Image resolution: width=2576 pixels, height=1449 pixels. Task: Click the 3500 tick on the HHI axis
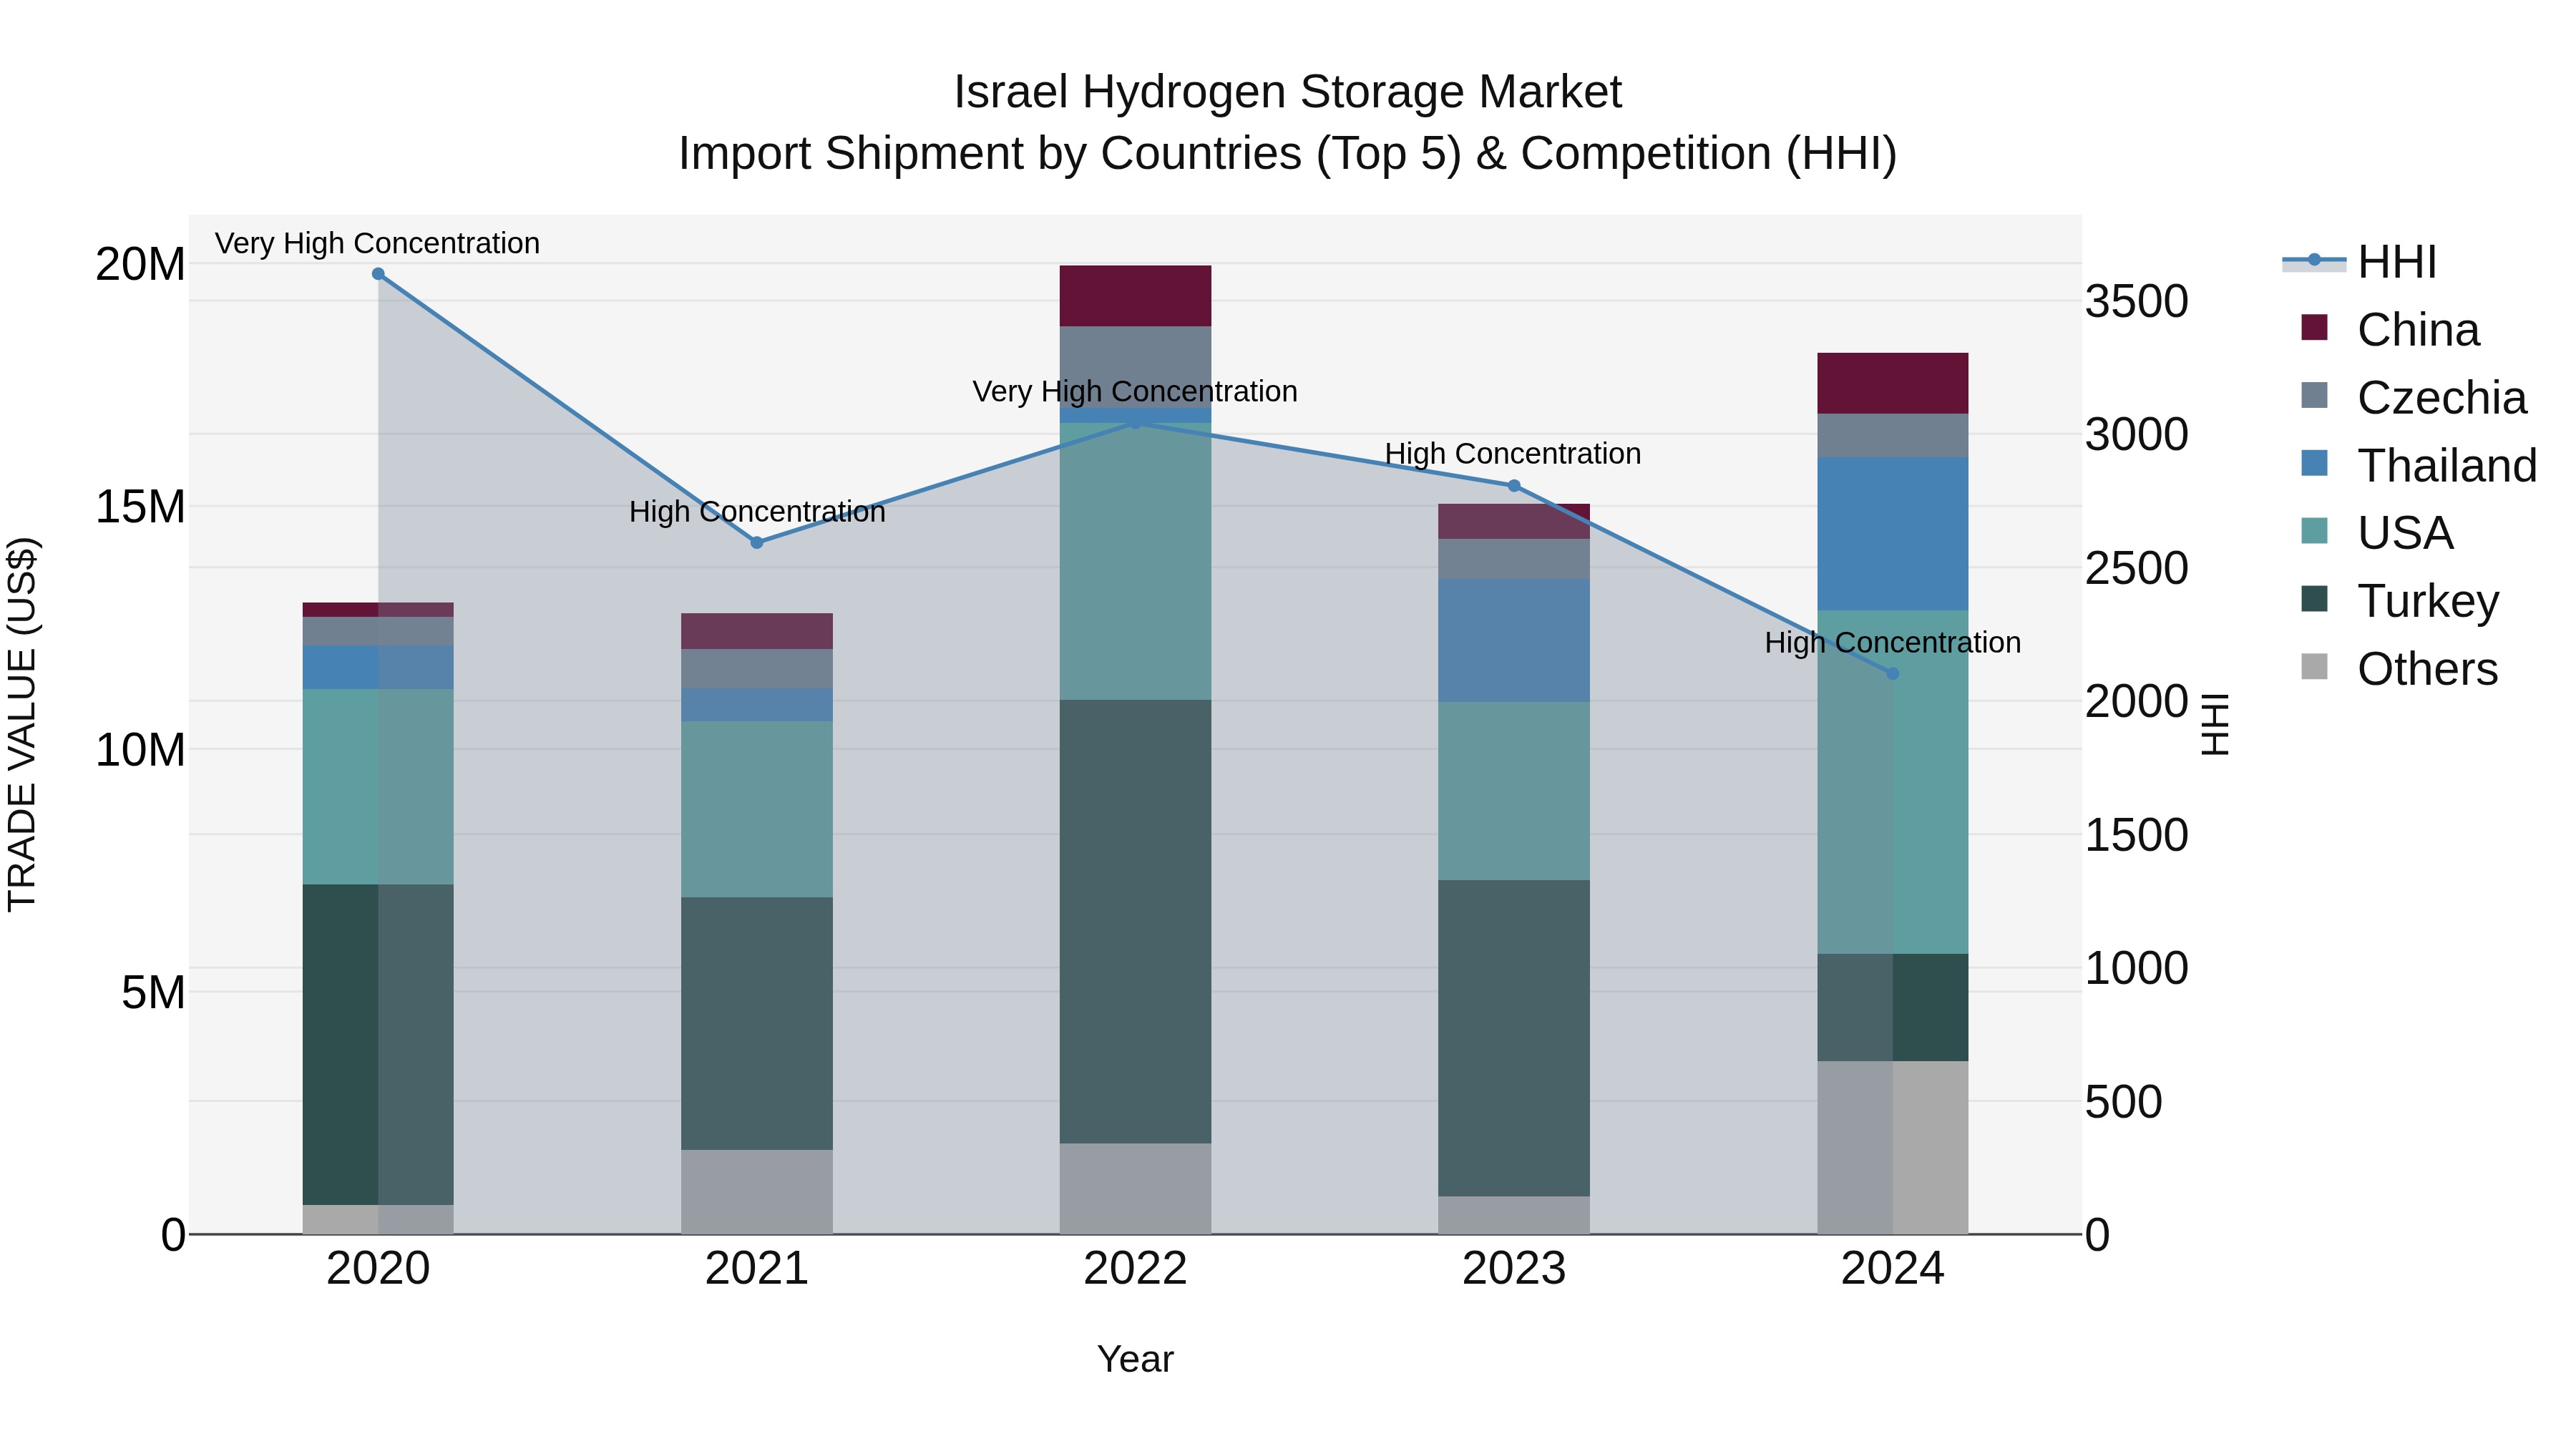[x=2137, y=302]
